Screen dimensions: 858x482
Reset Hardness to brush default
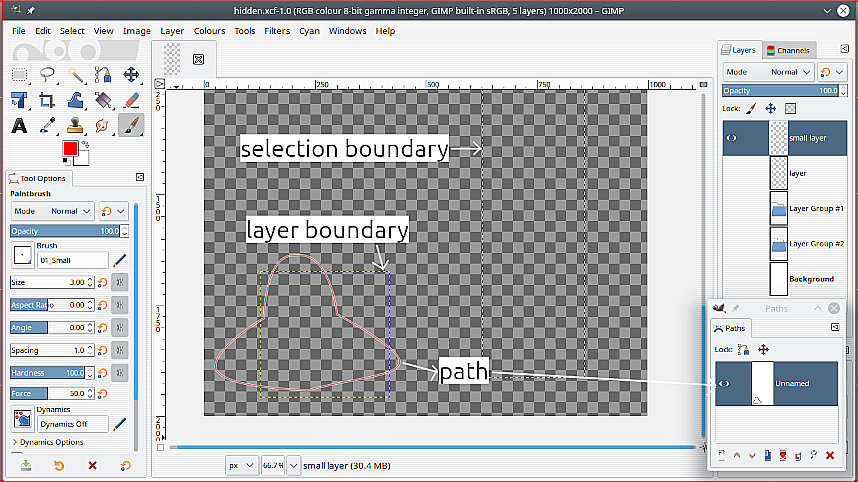102,373
